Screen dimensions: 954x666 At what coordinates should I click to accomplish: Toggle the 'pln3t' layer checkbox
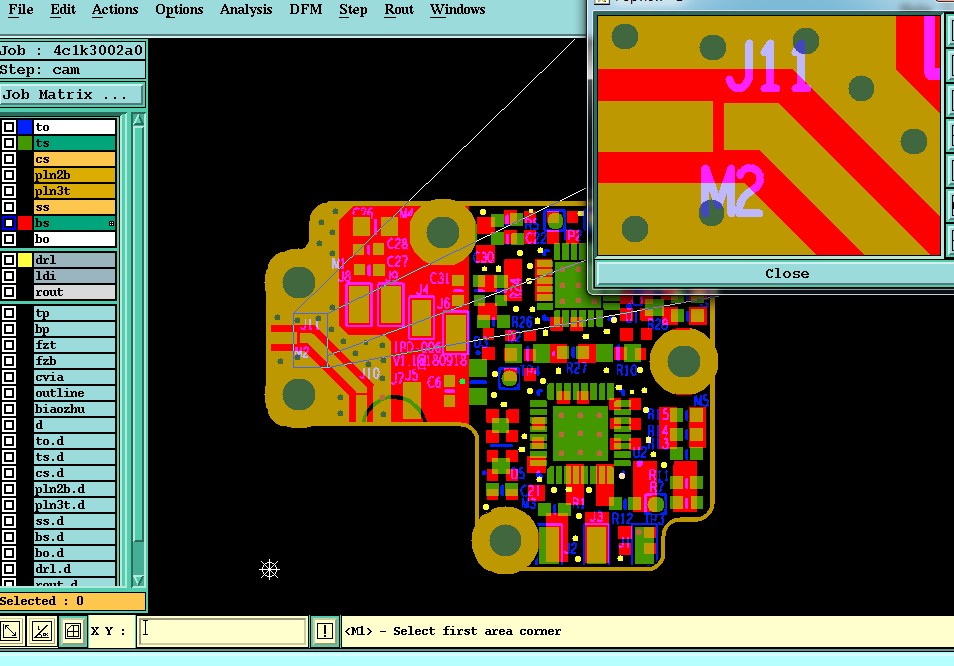9,191
